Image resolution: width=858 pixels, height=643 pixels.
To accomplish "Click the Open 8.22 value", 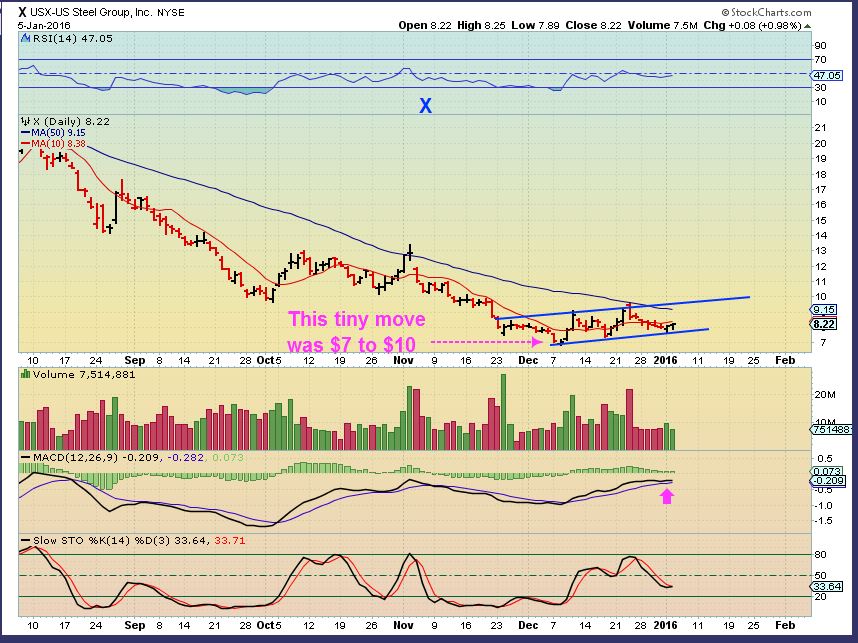I will coord(425,25).
